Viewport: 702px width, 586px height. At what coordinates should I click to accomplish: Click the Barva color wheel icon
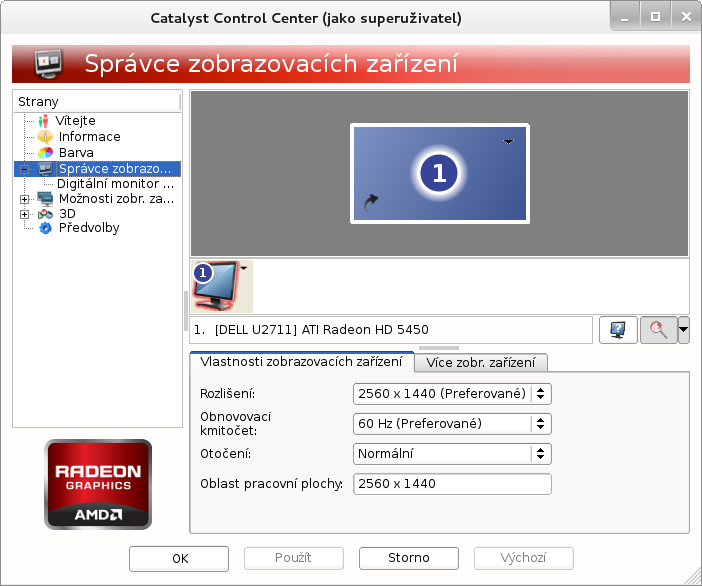pyautogui.click(x=45, y=153)
